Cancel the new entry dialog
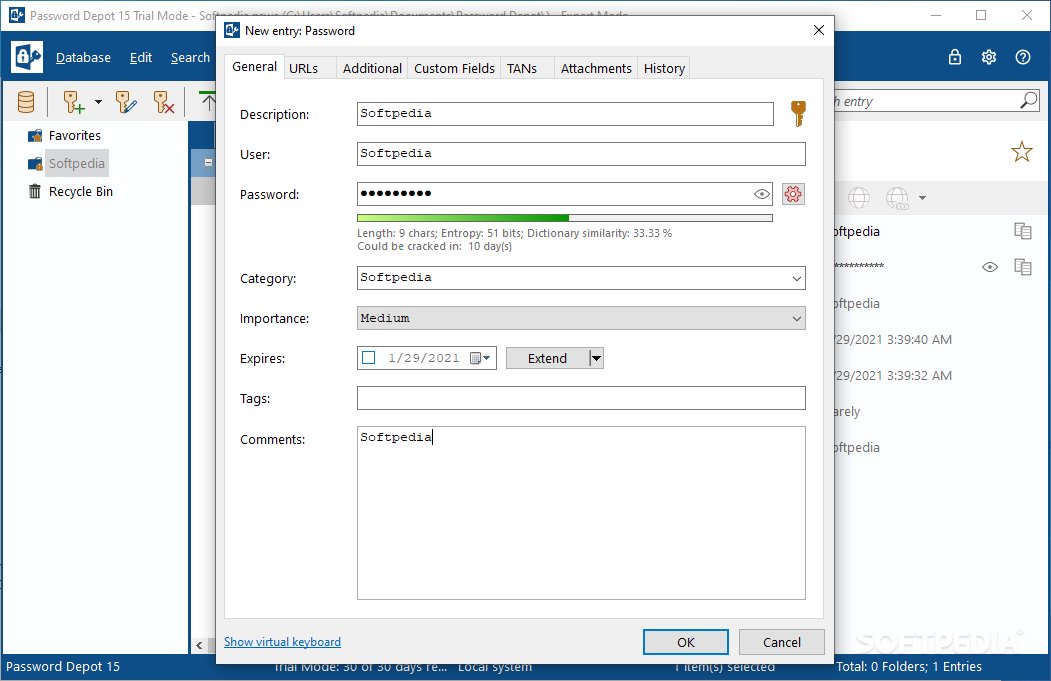1051x681 pixels. point(782,642)
